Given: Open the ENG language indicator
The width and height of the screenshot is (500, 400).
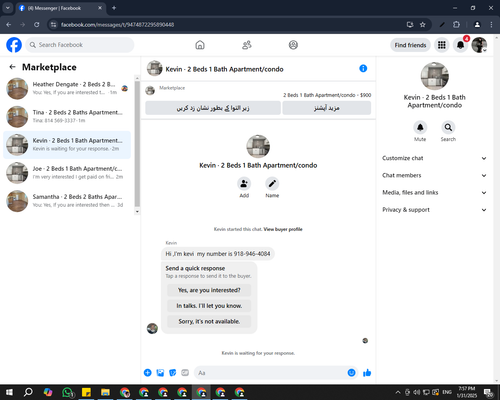Looking at the screenshot, I should pos(447,392).
